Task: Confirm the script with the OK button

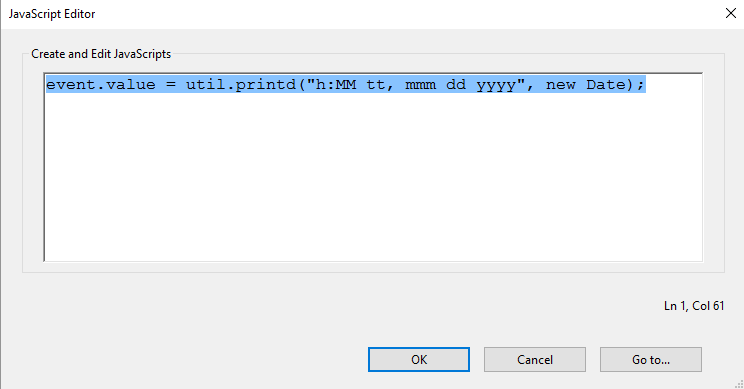Action: [x=418, y=360]
